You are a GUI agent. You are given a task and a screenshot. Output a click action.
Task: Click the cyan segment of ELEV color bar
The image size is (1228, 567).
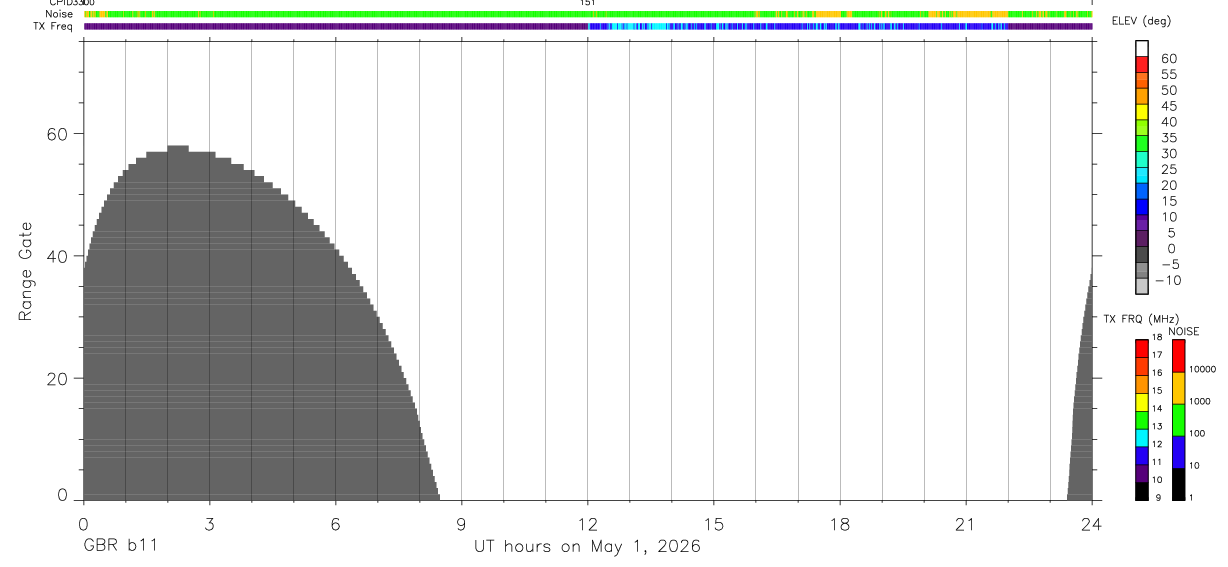(x=1142, y=175)
